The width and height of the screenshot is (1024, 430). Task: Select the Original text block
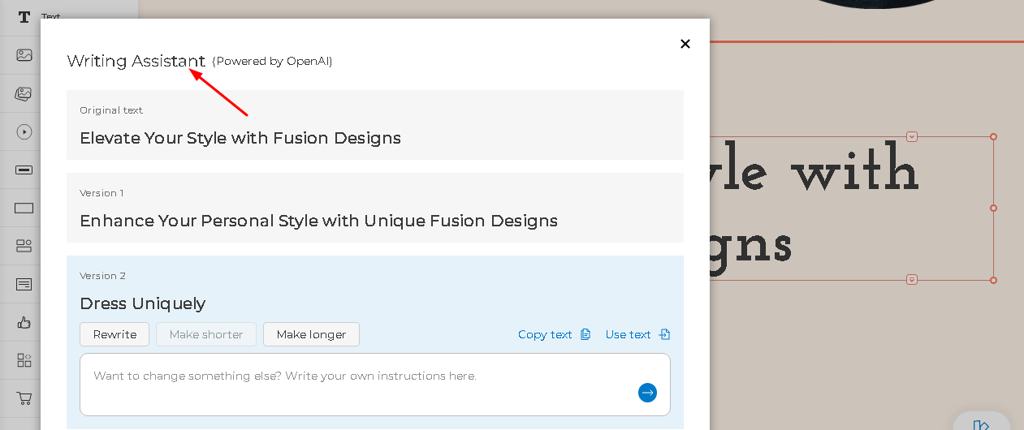coord(375,125)
